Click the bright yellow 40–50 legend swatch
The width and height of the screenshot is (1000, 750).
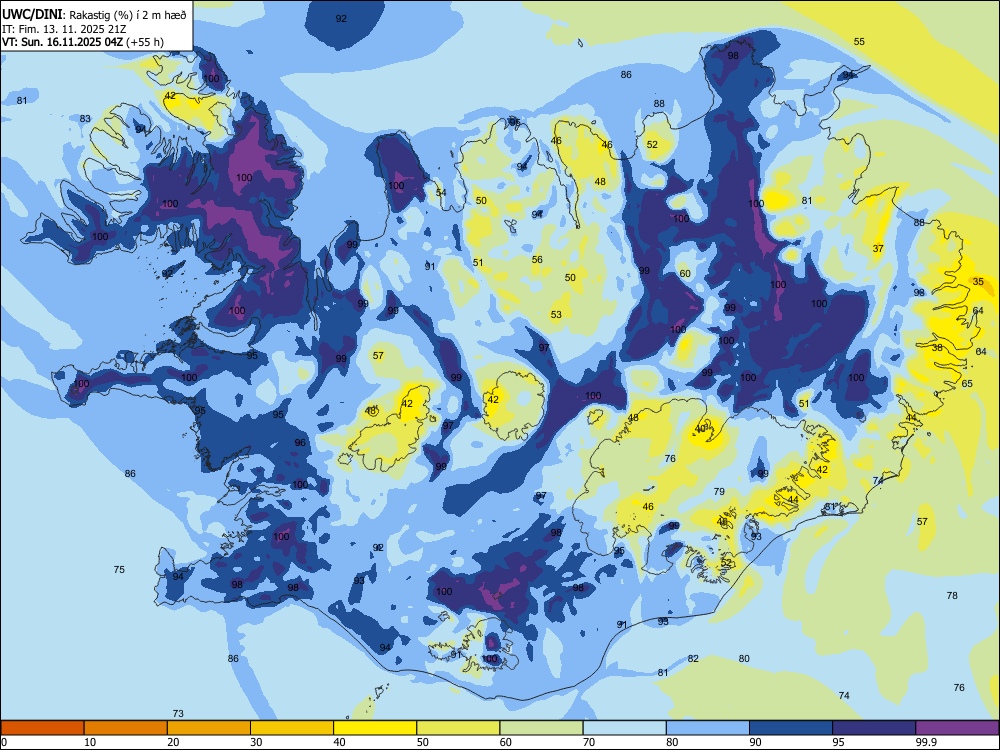375,728
